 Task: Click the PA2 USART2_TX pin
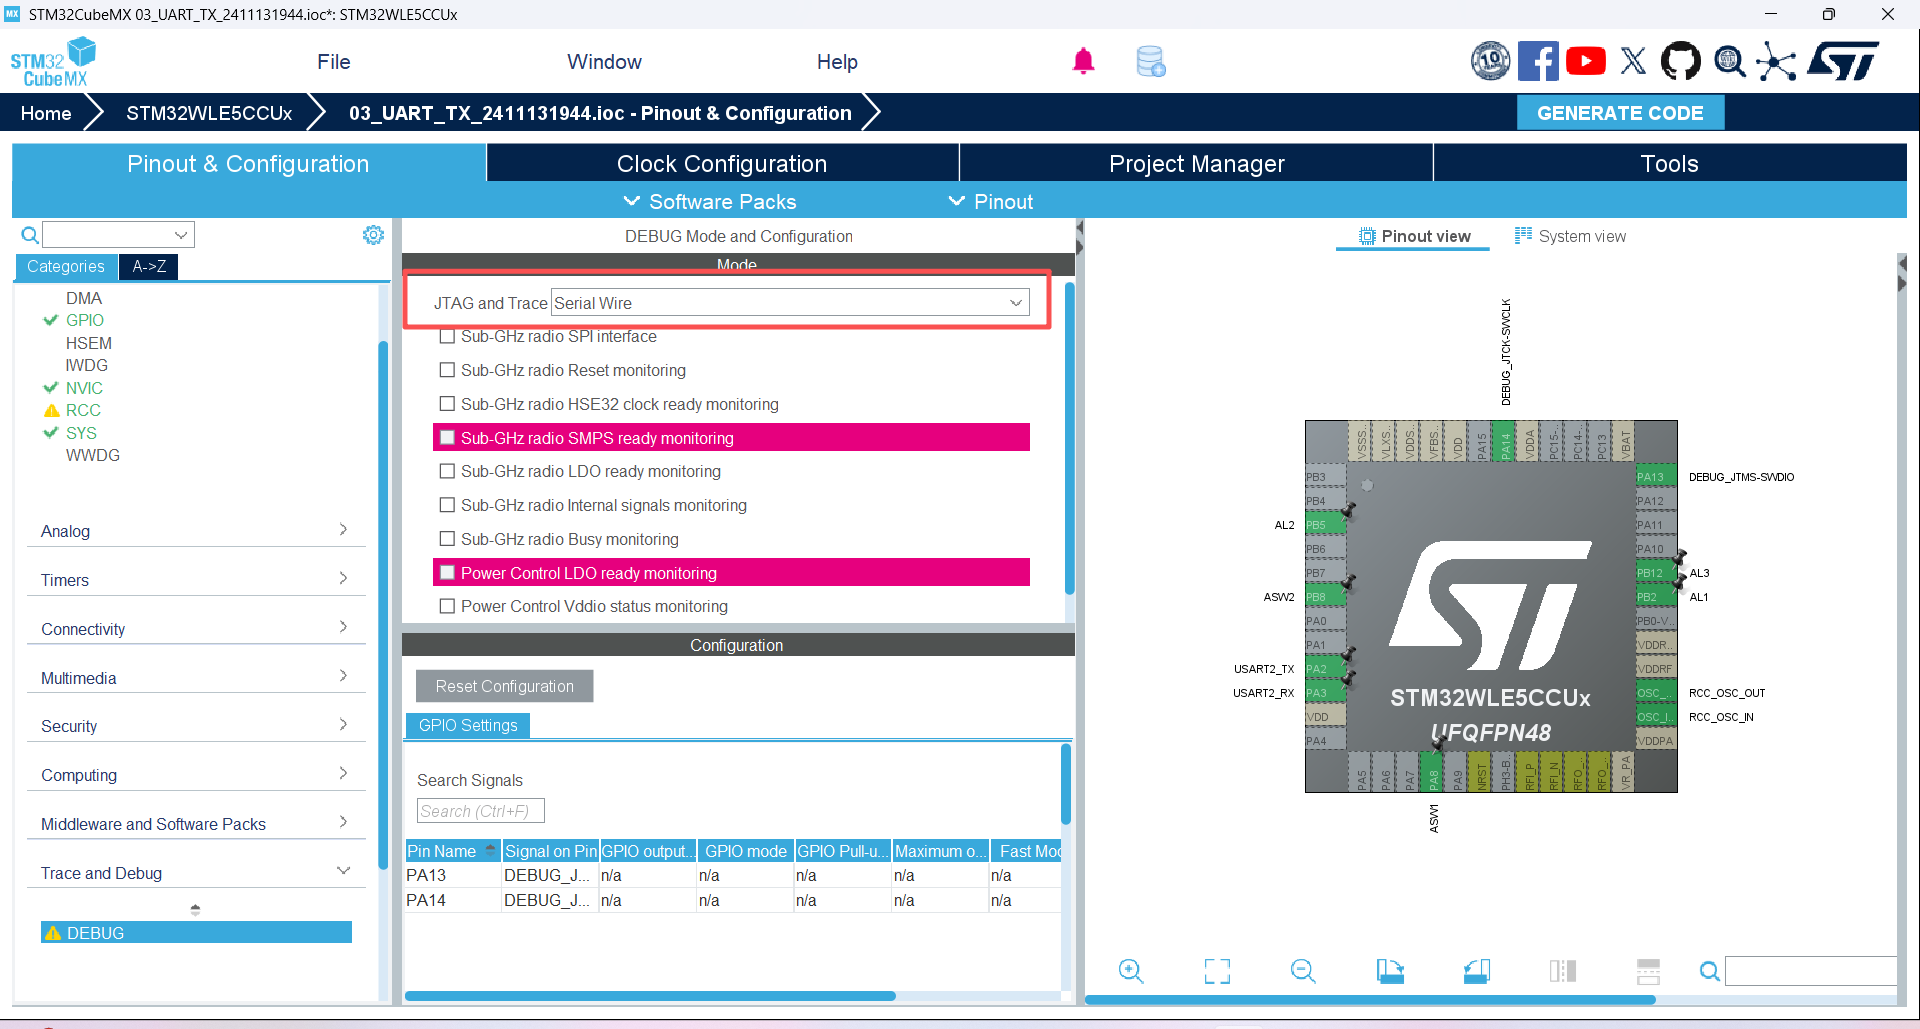[1325, 669]
